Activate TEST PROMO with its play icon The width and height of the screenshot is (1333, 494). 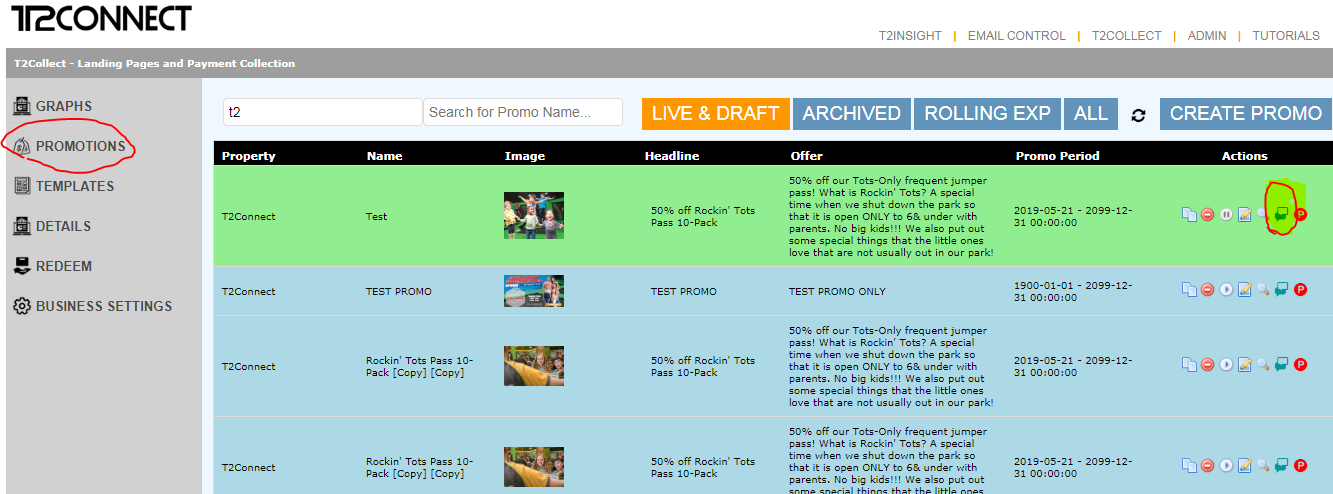pos(1226,290)
